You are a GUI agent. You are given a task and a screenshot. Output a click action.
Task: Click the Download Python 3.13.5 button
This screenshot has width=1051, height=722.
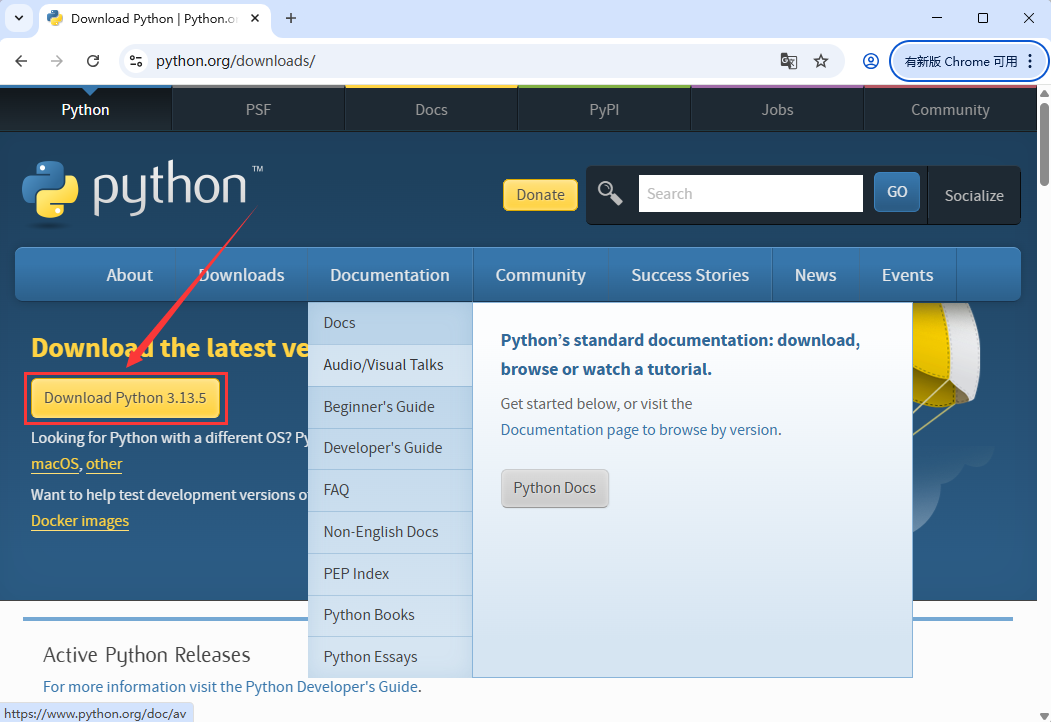(x=125, y=397)
